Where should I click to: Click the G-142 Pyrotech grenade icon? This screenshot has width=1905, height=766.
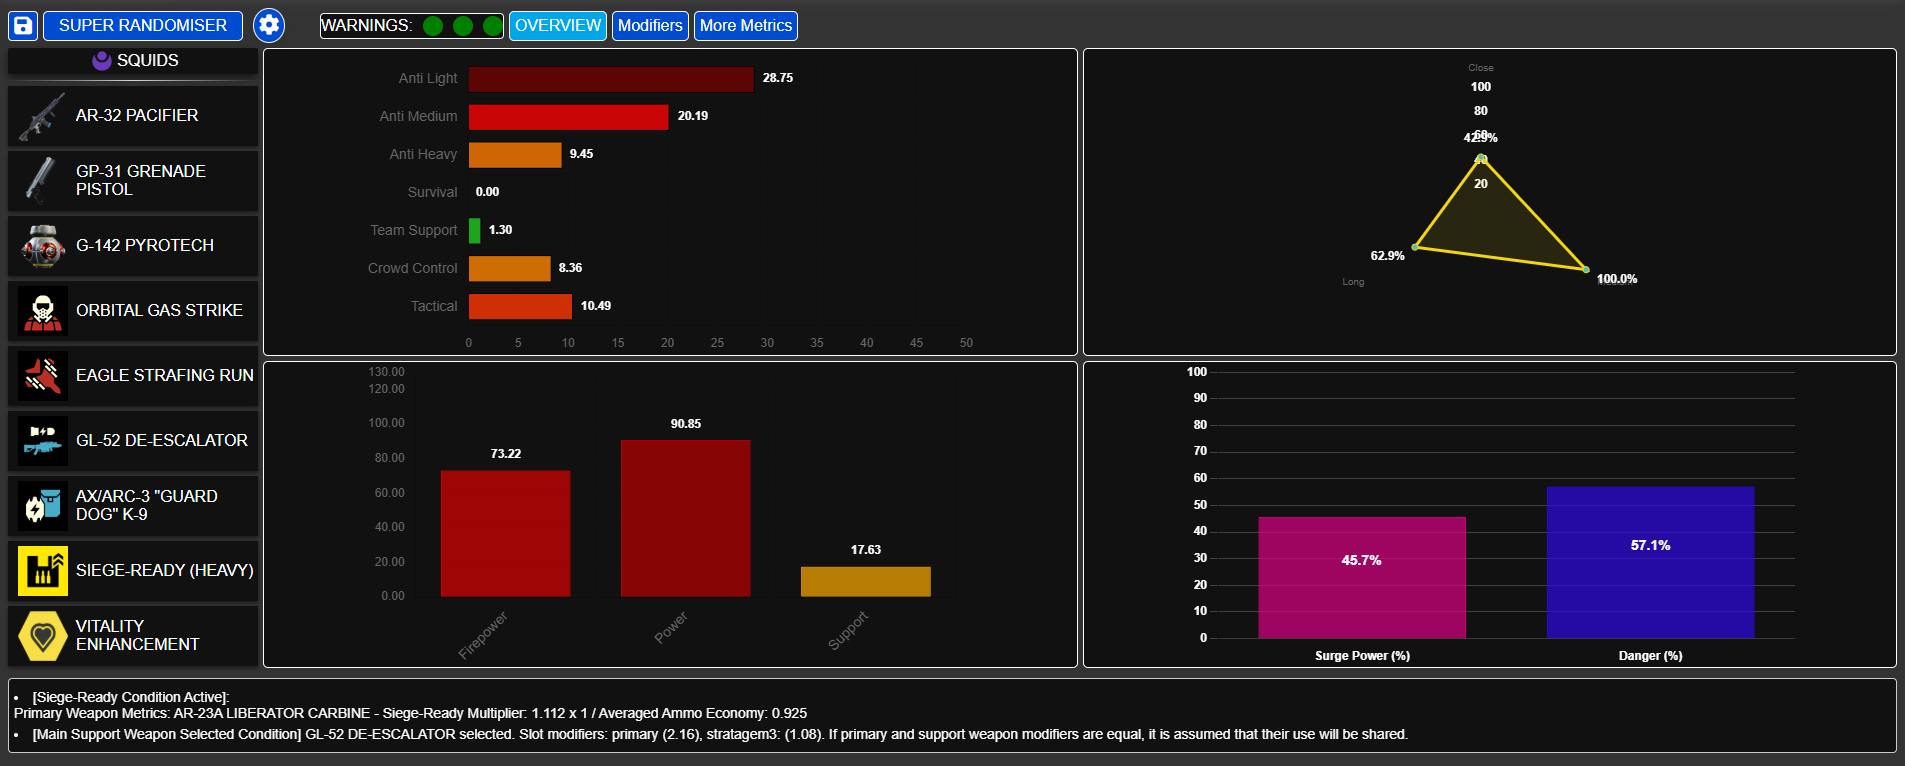click(x=42, y=245)
